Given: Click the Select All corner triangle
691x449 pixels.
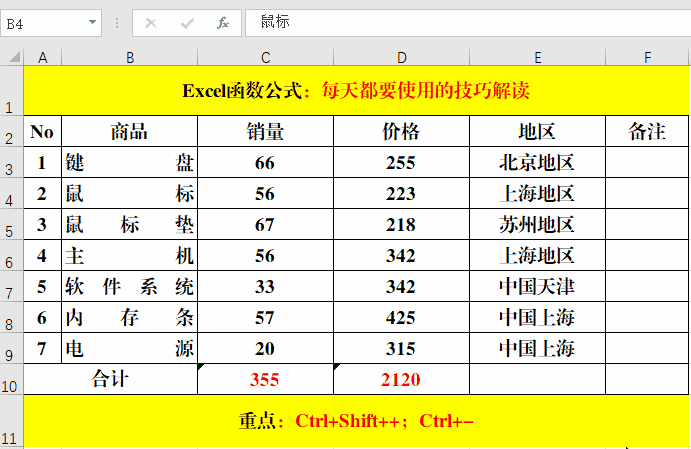Looking at the screenshot, I should pos(15,57).
